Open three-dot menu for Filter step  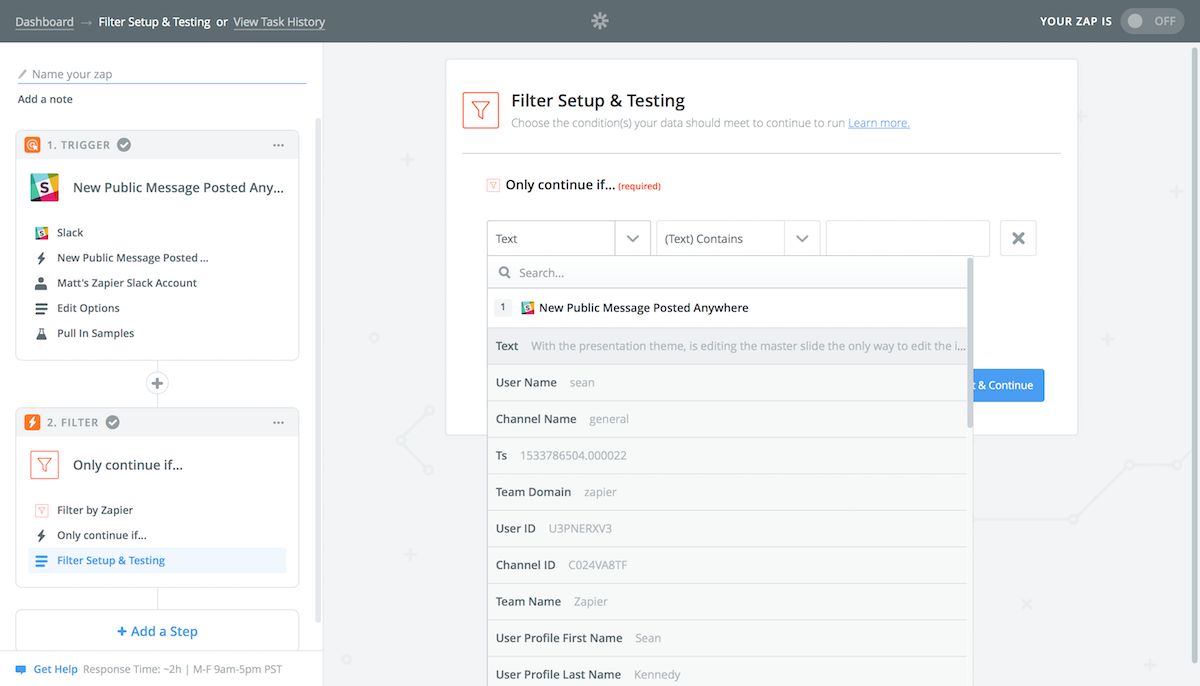pyautogui.click(x=278, y=423)
